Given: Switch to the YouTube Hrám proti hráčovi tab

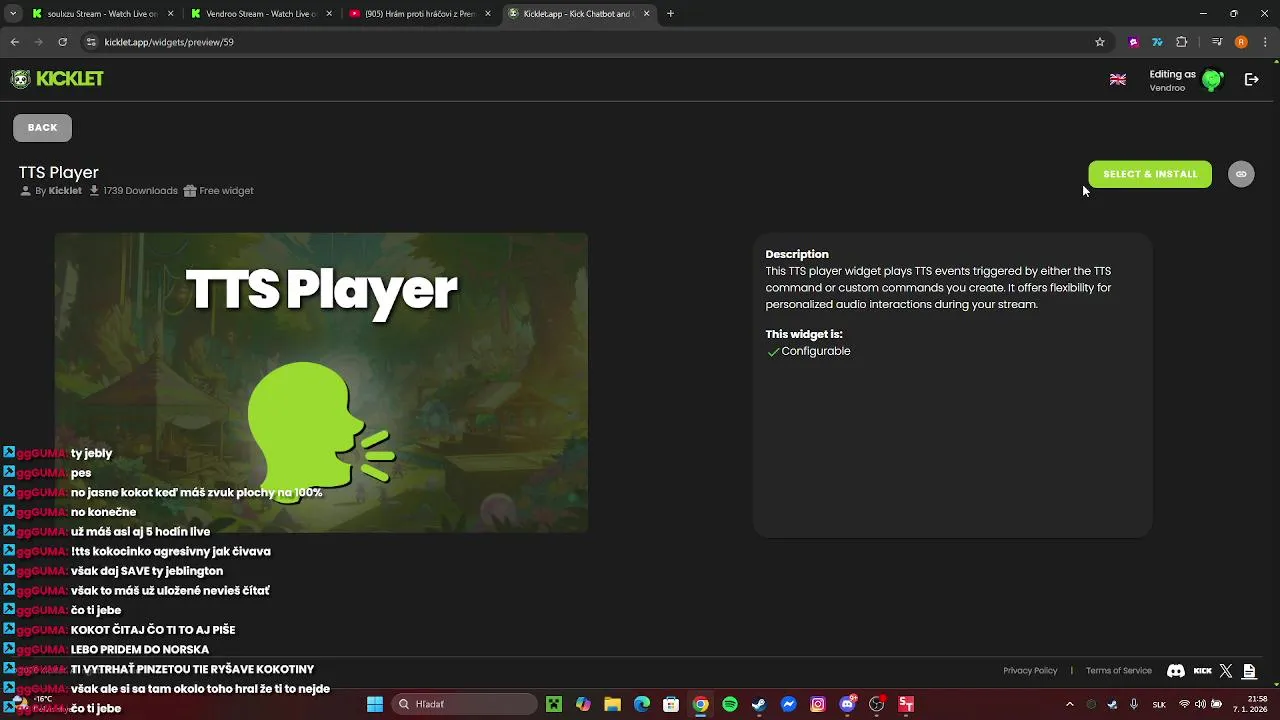Looking at the screenshot, I should [x=420, y=14].
